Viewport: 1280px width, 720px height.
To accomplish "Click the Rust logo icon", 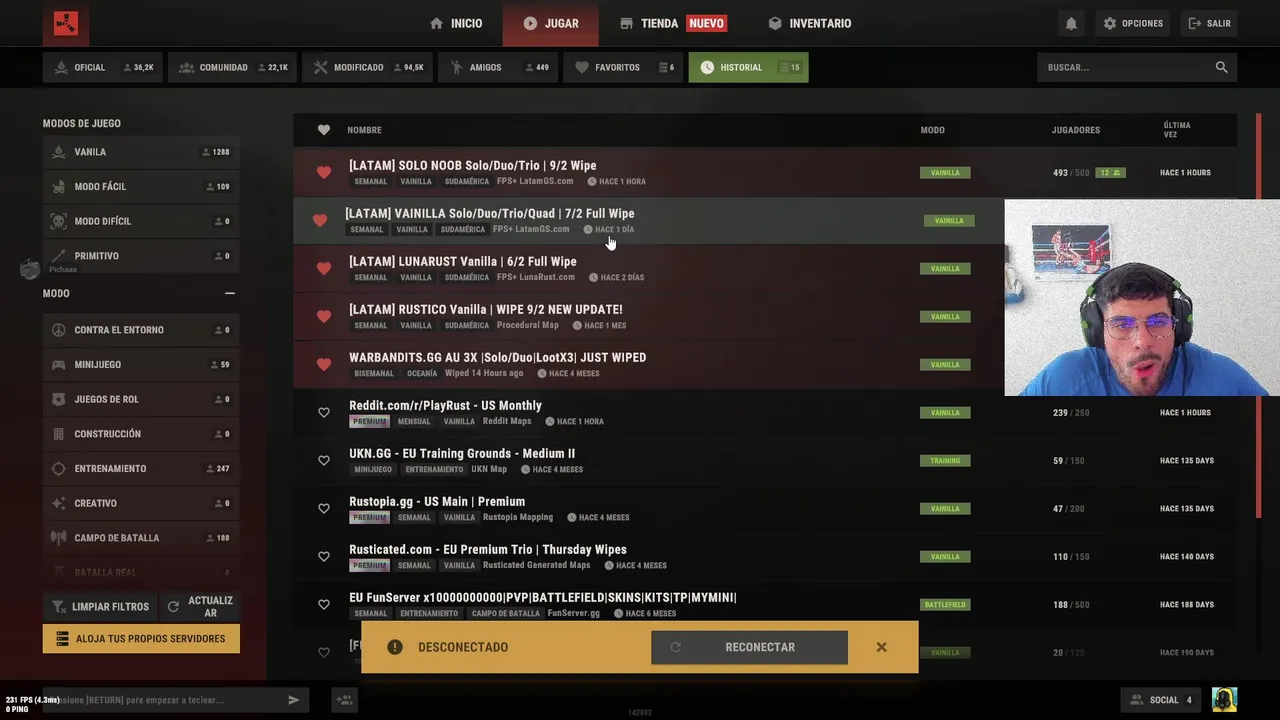I will tap(66, 23).
